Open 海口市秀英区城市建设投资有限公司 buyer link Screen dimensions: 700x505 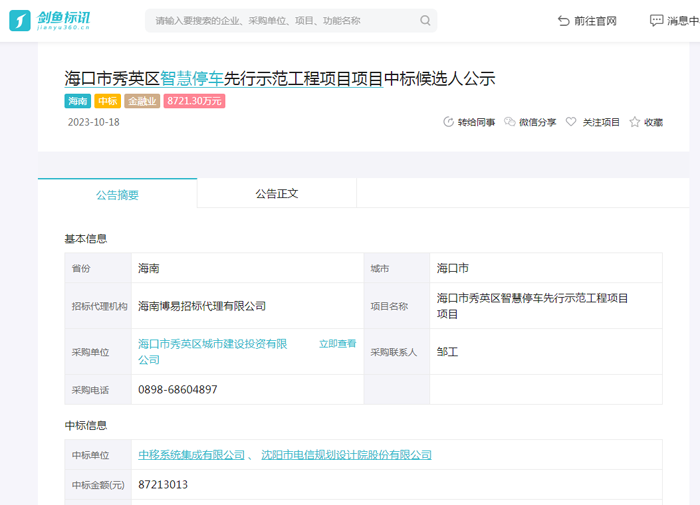coord(212,352)
